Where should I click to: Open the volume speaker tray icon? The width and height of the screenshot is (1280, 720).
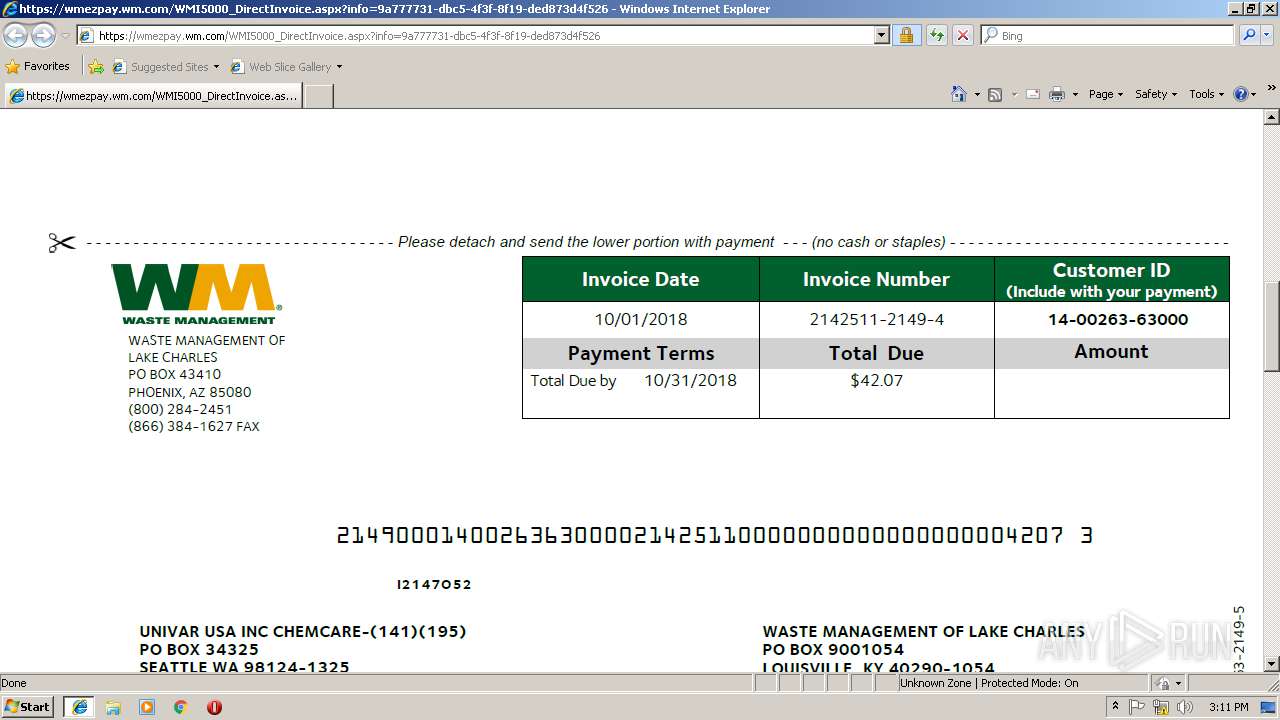(1185, 707)
